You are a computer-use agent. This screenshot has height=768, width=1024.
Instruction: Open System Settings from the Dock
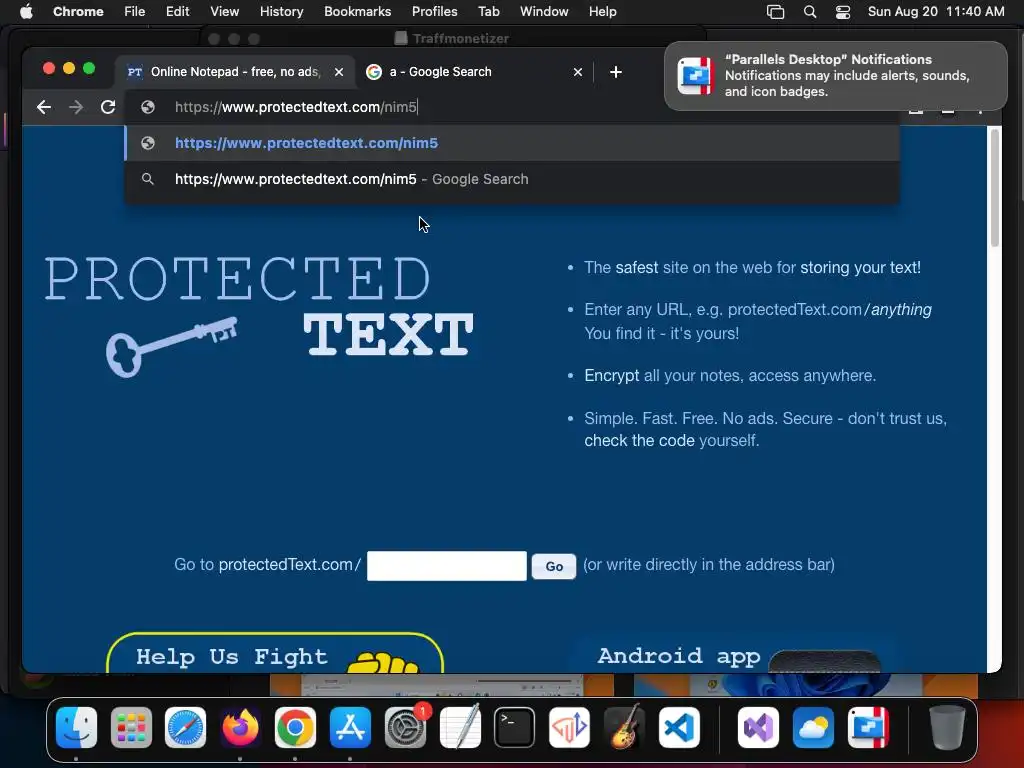tap(405, 727)
